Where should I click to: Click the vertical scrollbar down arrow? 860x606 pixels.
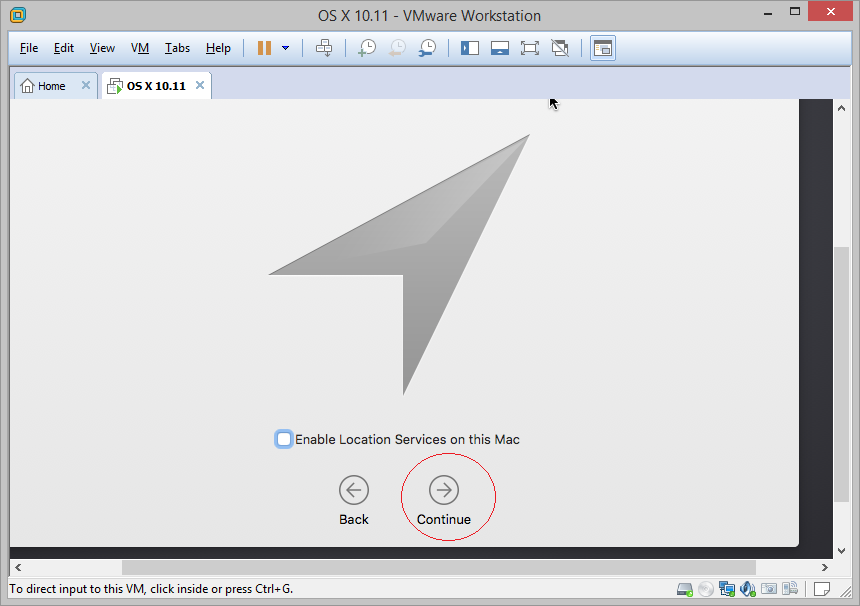pyautogui.click(x=841, y=551)
